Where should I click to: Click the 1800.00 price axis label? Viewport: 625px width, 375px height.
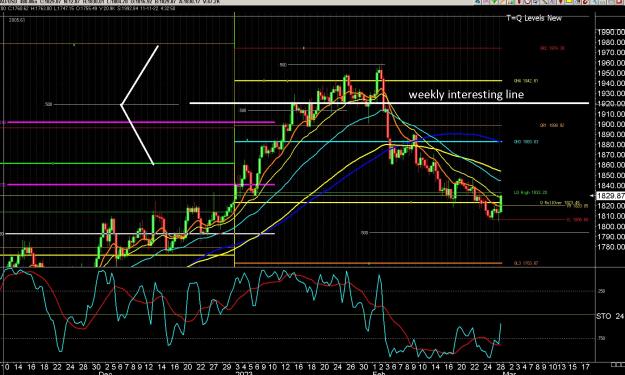tap(611, 226)
